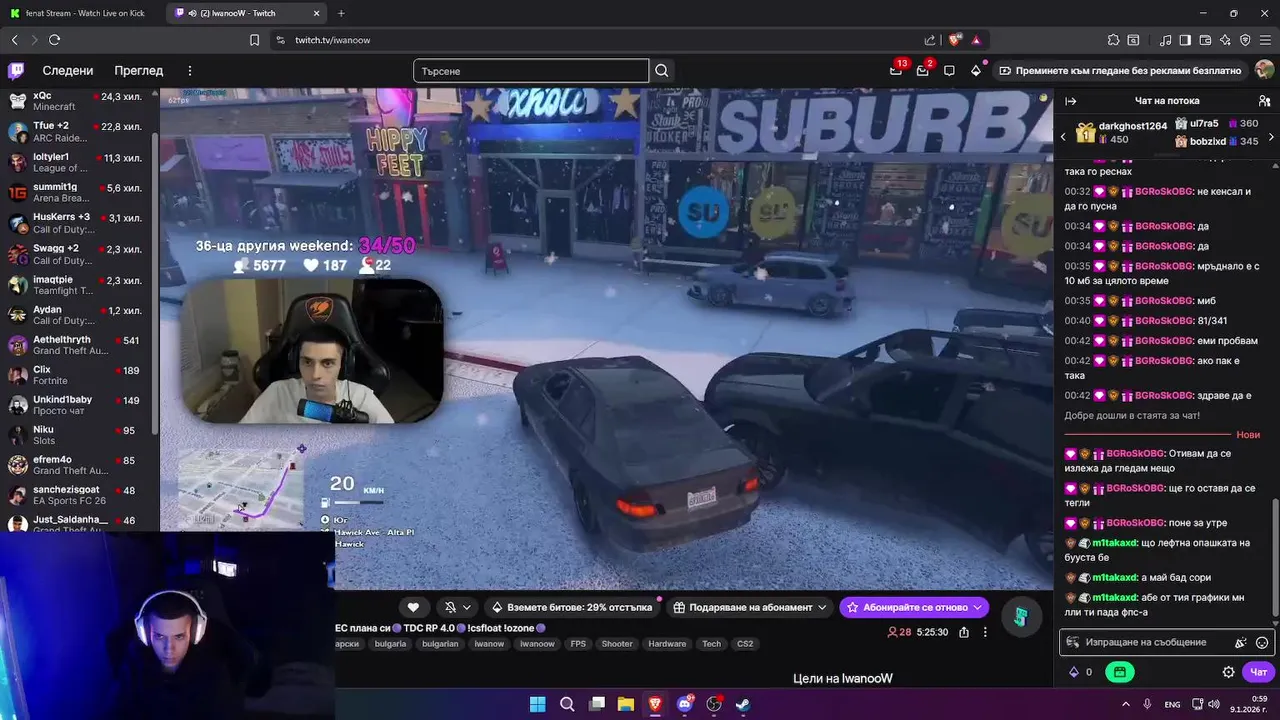Open Discord from the taskbar
Image resolution: width=1280 pixels, height=720 pixels.
(x=685, y=704)
